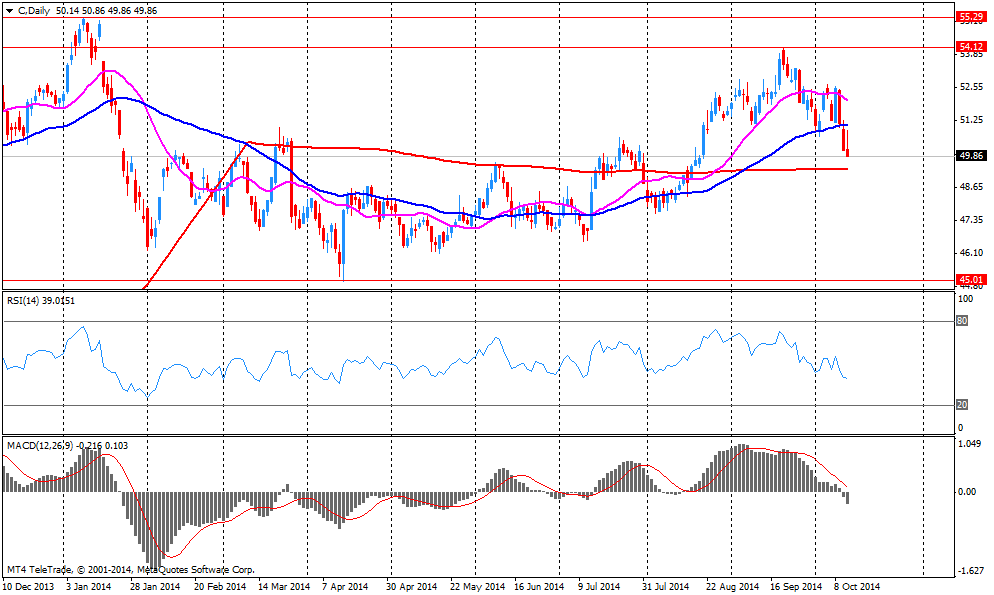The height and width of the screenshot is (595, 994).
Task: Click the 52.55 price scale value
Action: 971,87
